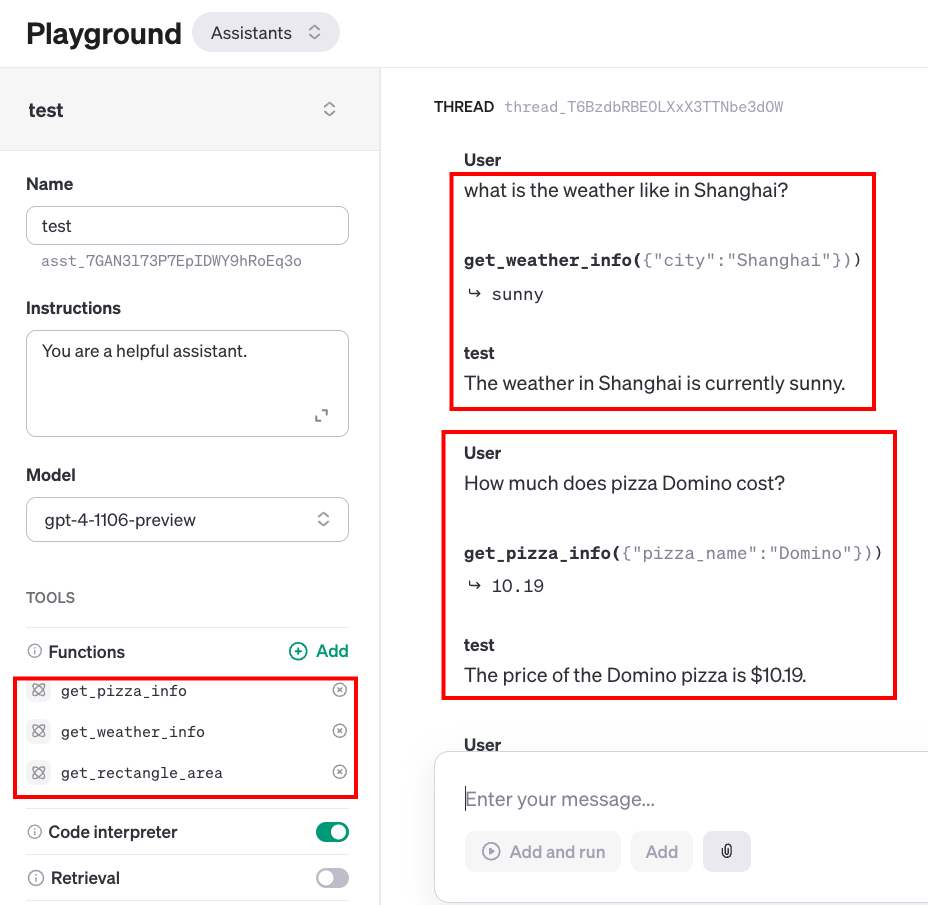Click the attach file paperclip icon
The width and height of the screenshot is (928, 905).
pos(727,851)
